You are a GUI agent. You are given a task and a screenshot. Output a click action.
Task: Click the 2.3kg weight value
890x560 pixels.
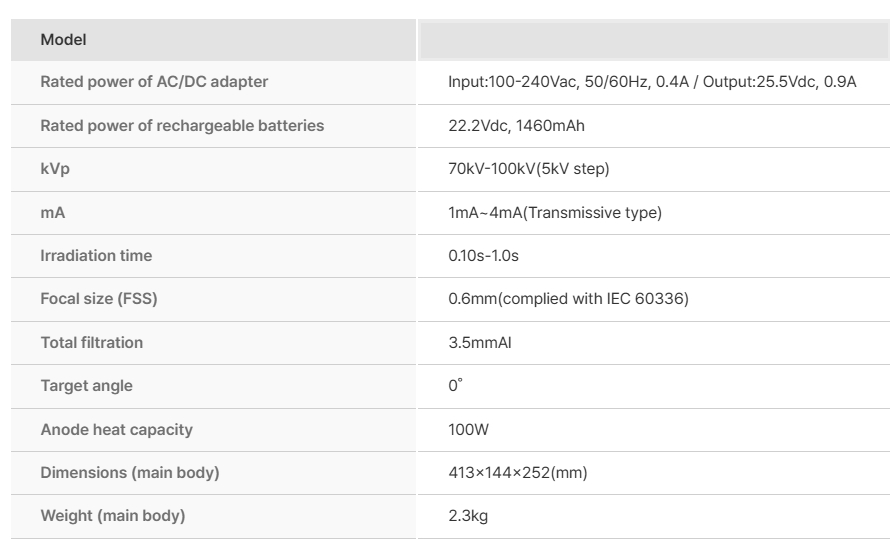pyautogui.click(x=468, y=516)
